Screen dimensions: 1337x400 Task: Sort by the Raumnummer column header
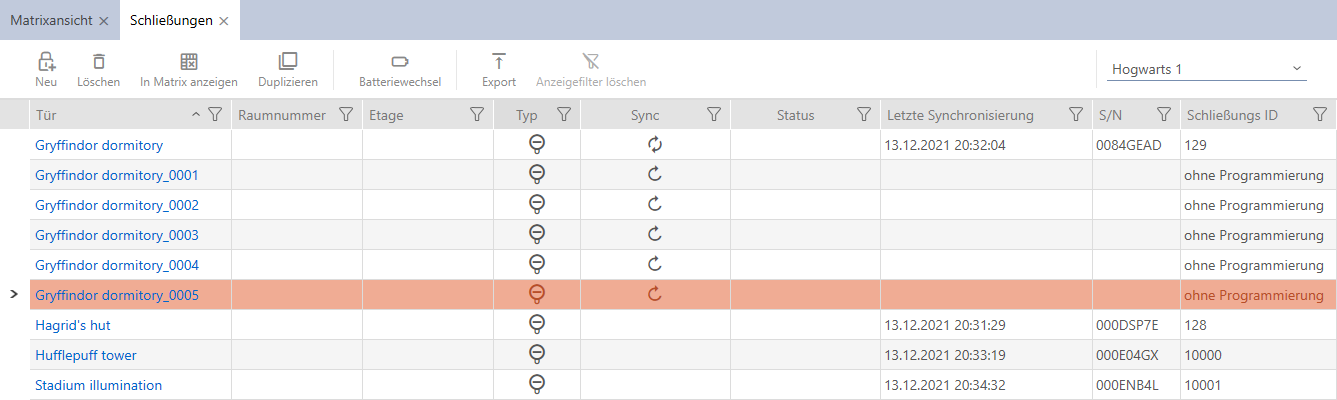(282, 115)
